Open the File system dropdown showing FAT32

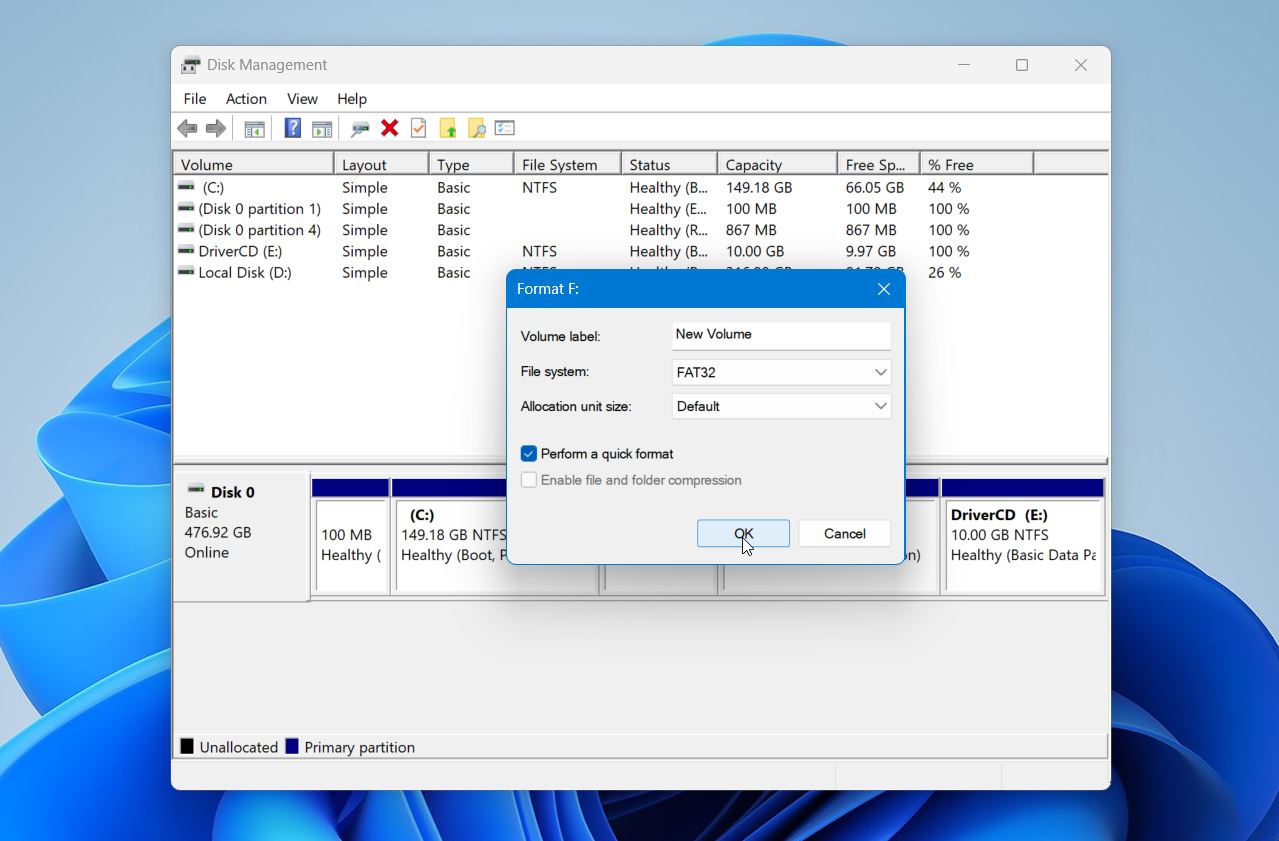[782, 372]
